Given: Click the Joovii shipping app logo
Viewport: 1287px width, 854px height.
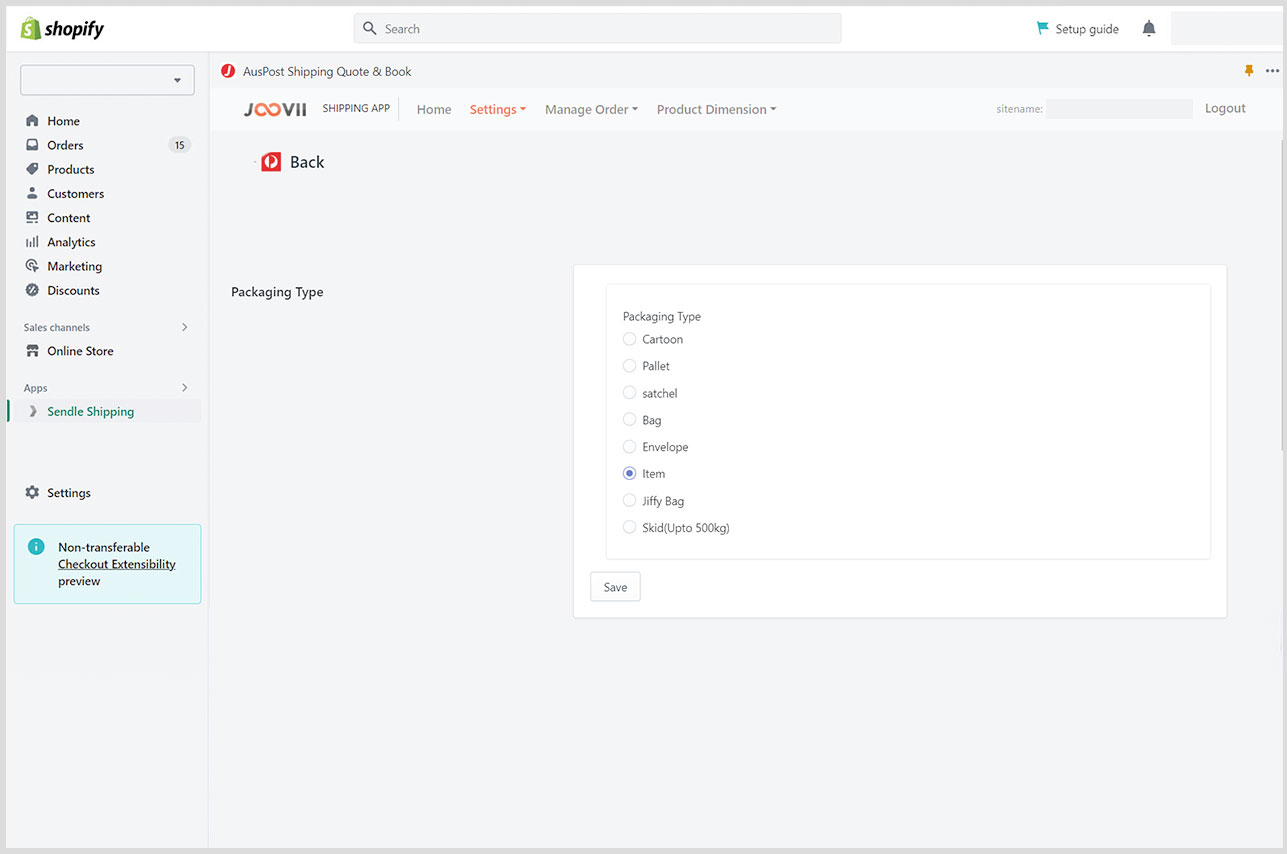Looking at the screenshot, I should tap(275, 110).
